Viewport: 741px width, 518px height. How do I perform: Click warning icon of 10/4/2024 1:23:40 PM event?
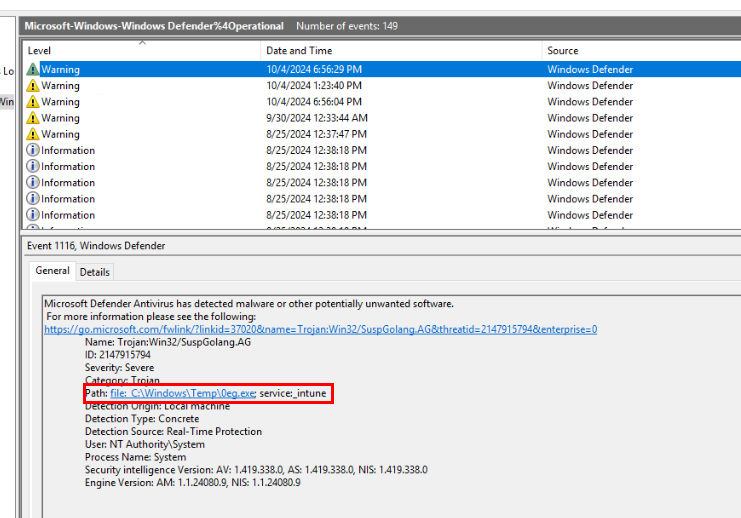(x=33, y=86)
